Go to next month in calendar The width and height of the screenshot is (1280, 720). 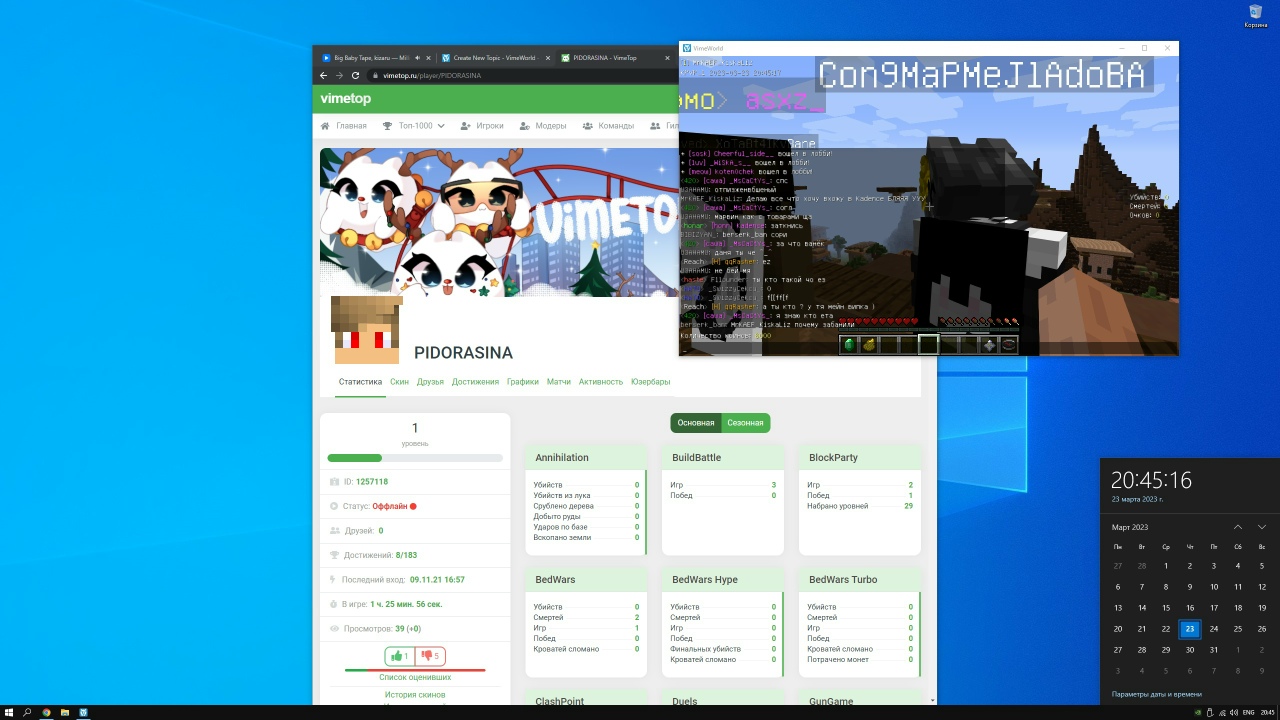(x=1262, y=527)
